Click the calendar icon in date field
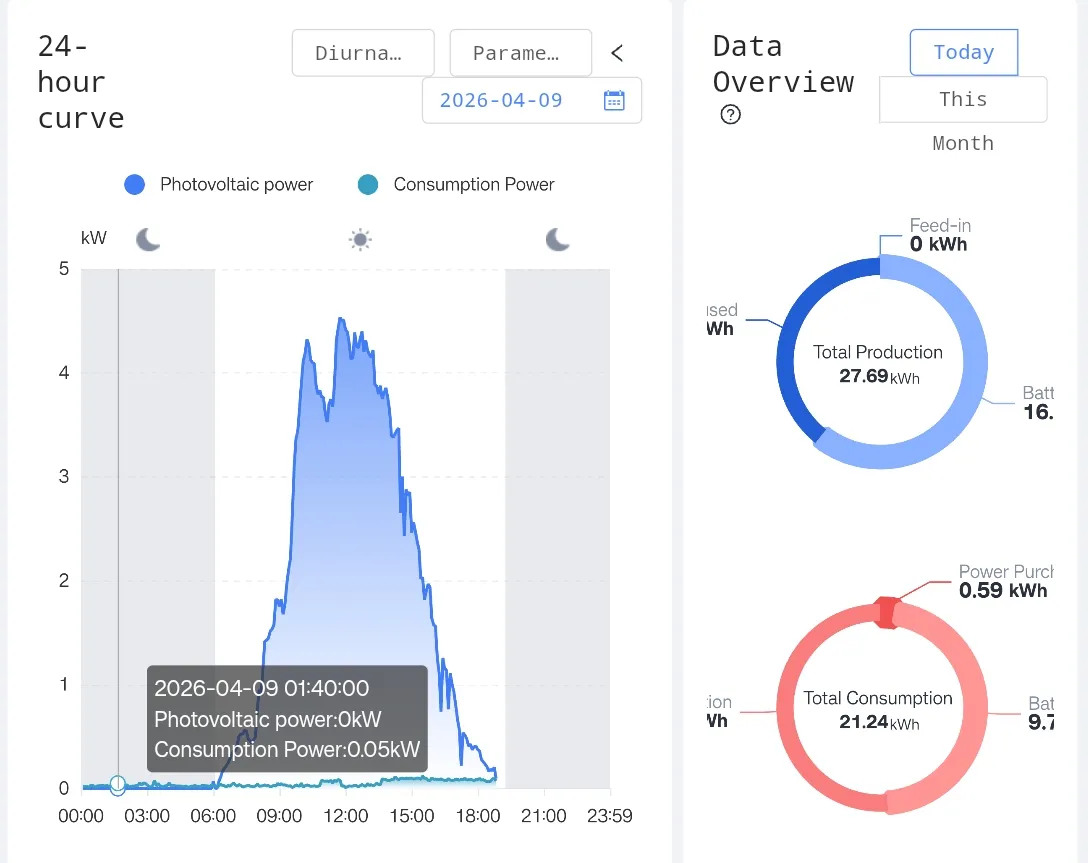The height and width of the screenshot is (863, 1088). (614, 100)
